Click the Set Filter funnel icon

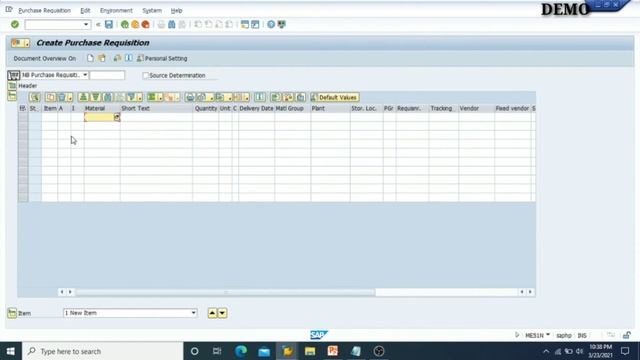pos(131,97)
